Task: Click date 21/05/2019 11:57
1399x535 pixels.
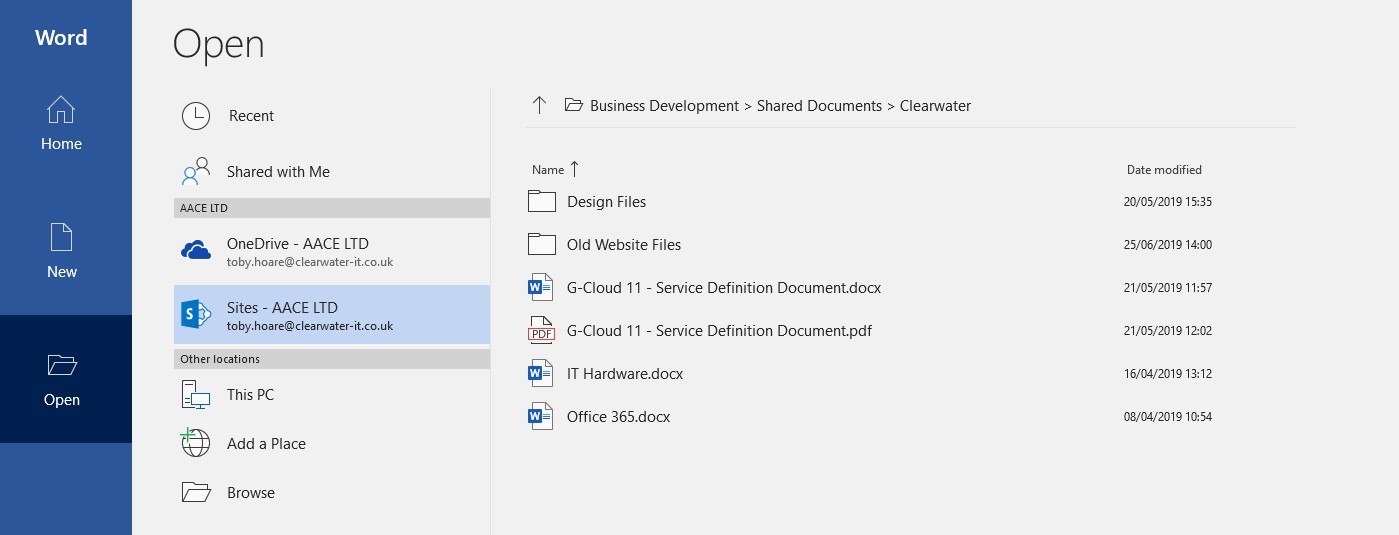Action: (1168, 288)
